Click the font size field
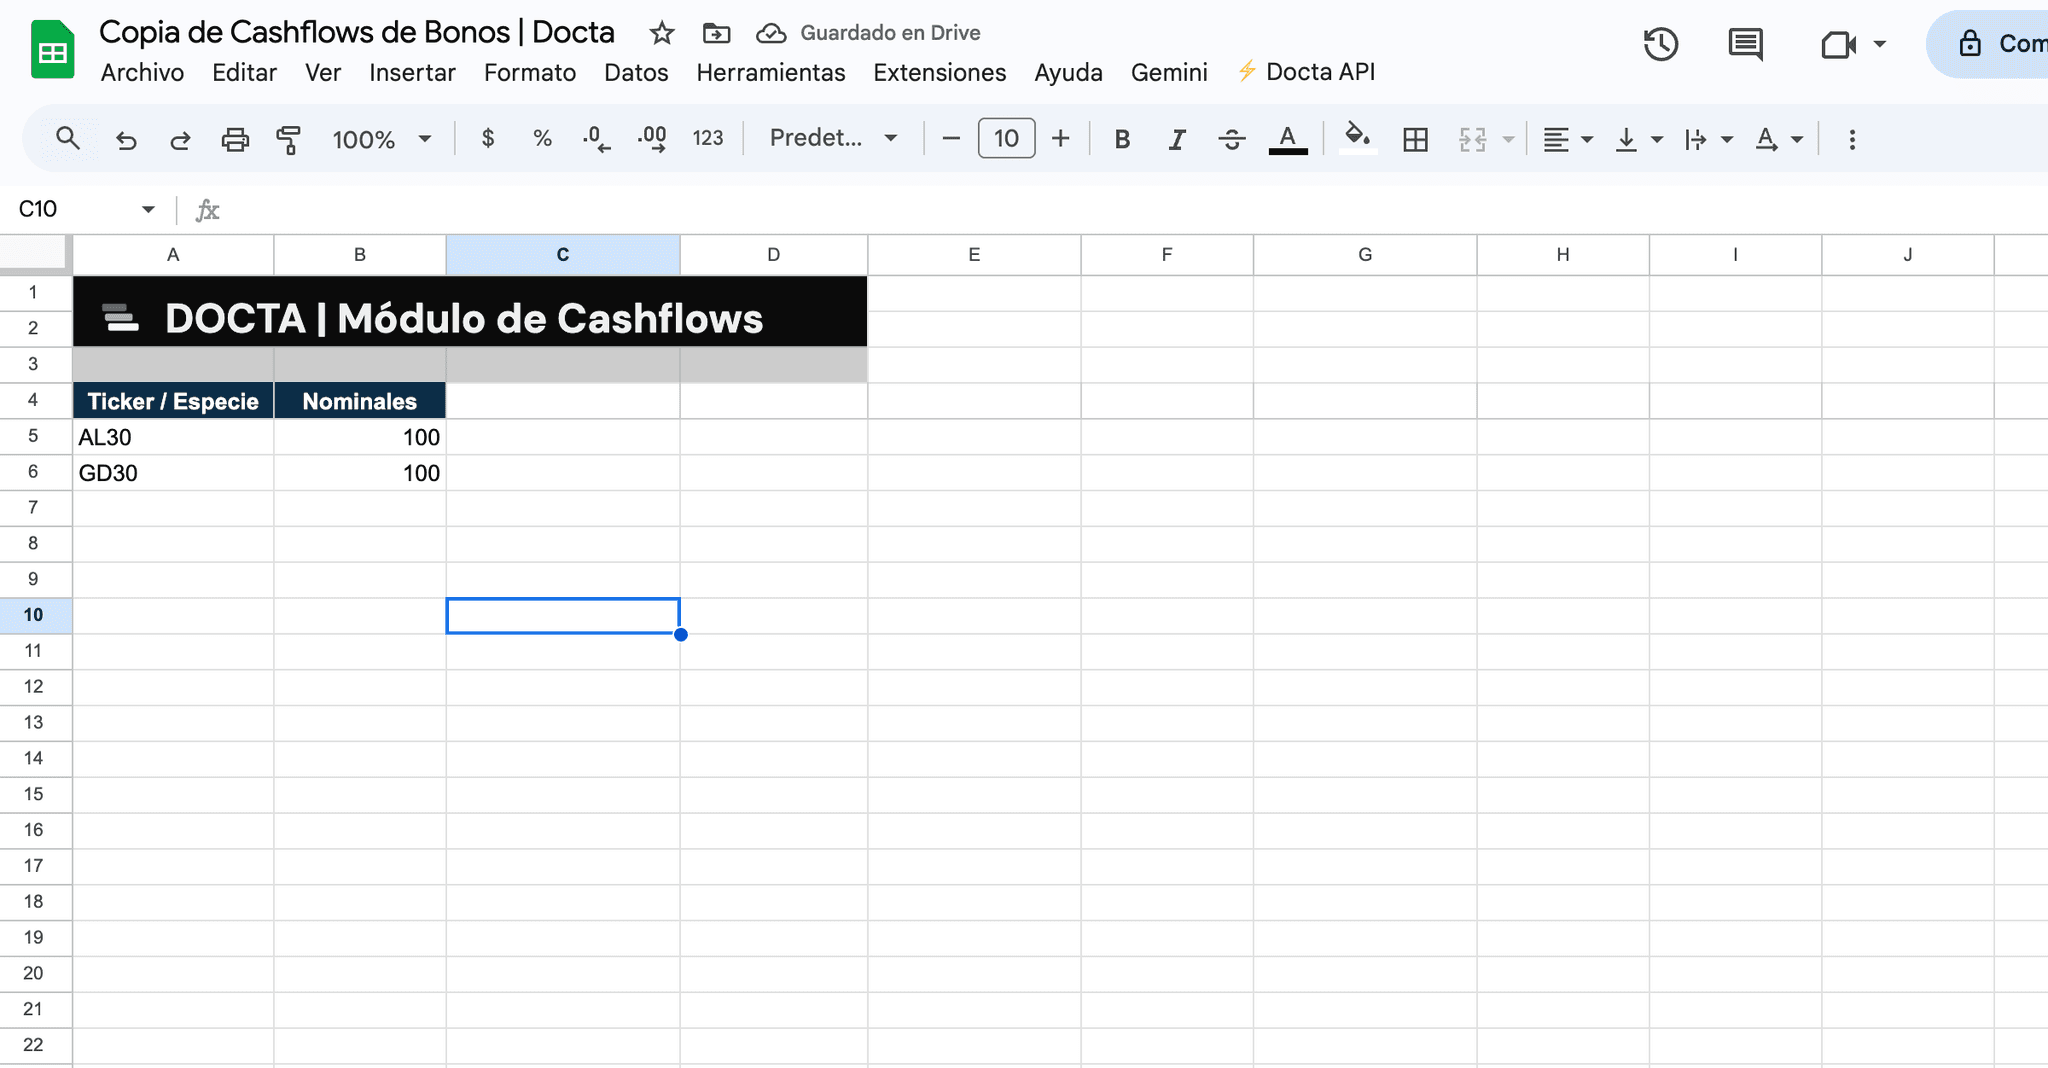 [1006, 138]
